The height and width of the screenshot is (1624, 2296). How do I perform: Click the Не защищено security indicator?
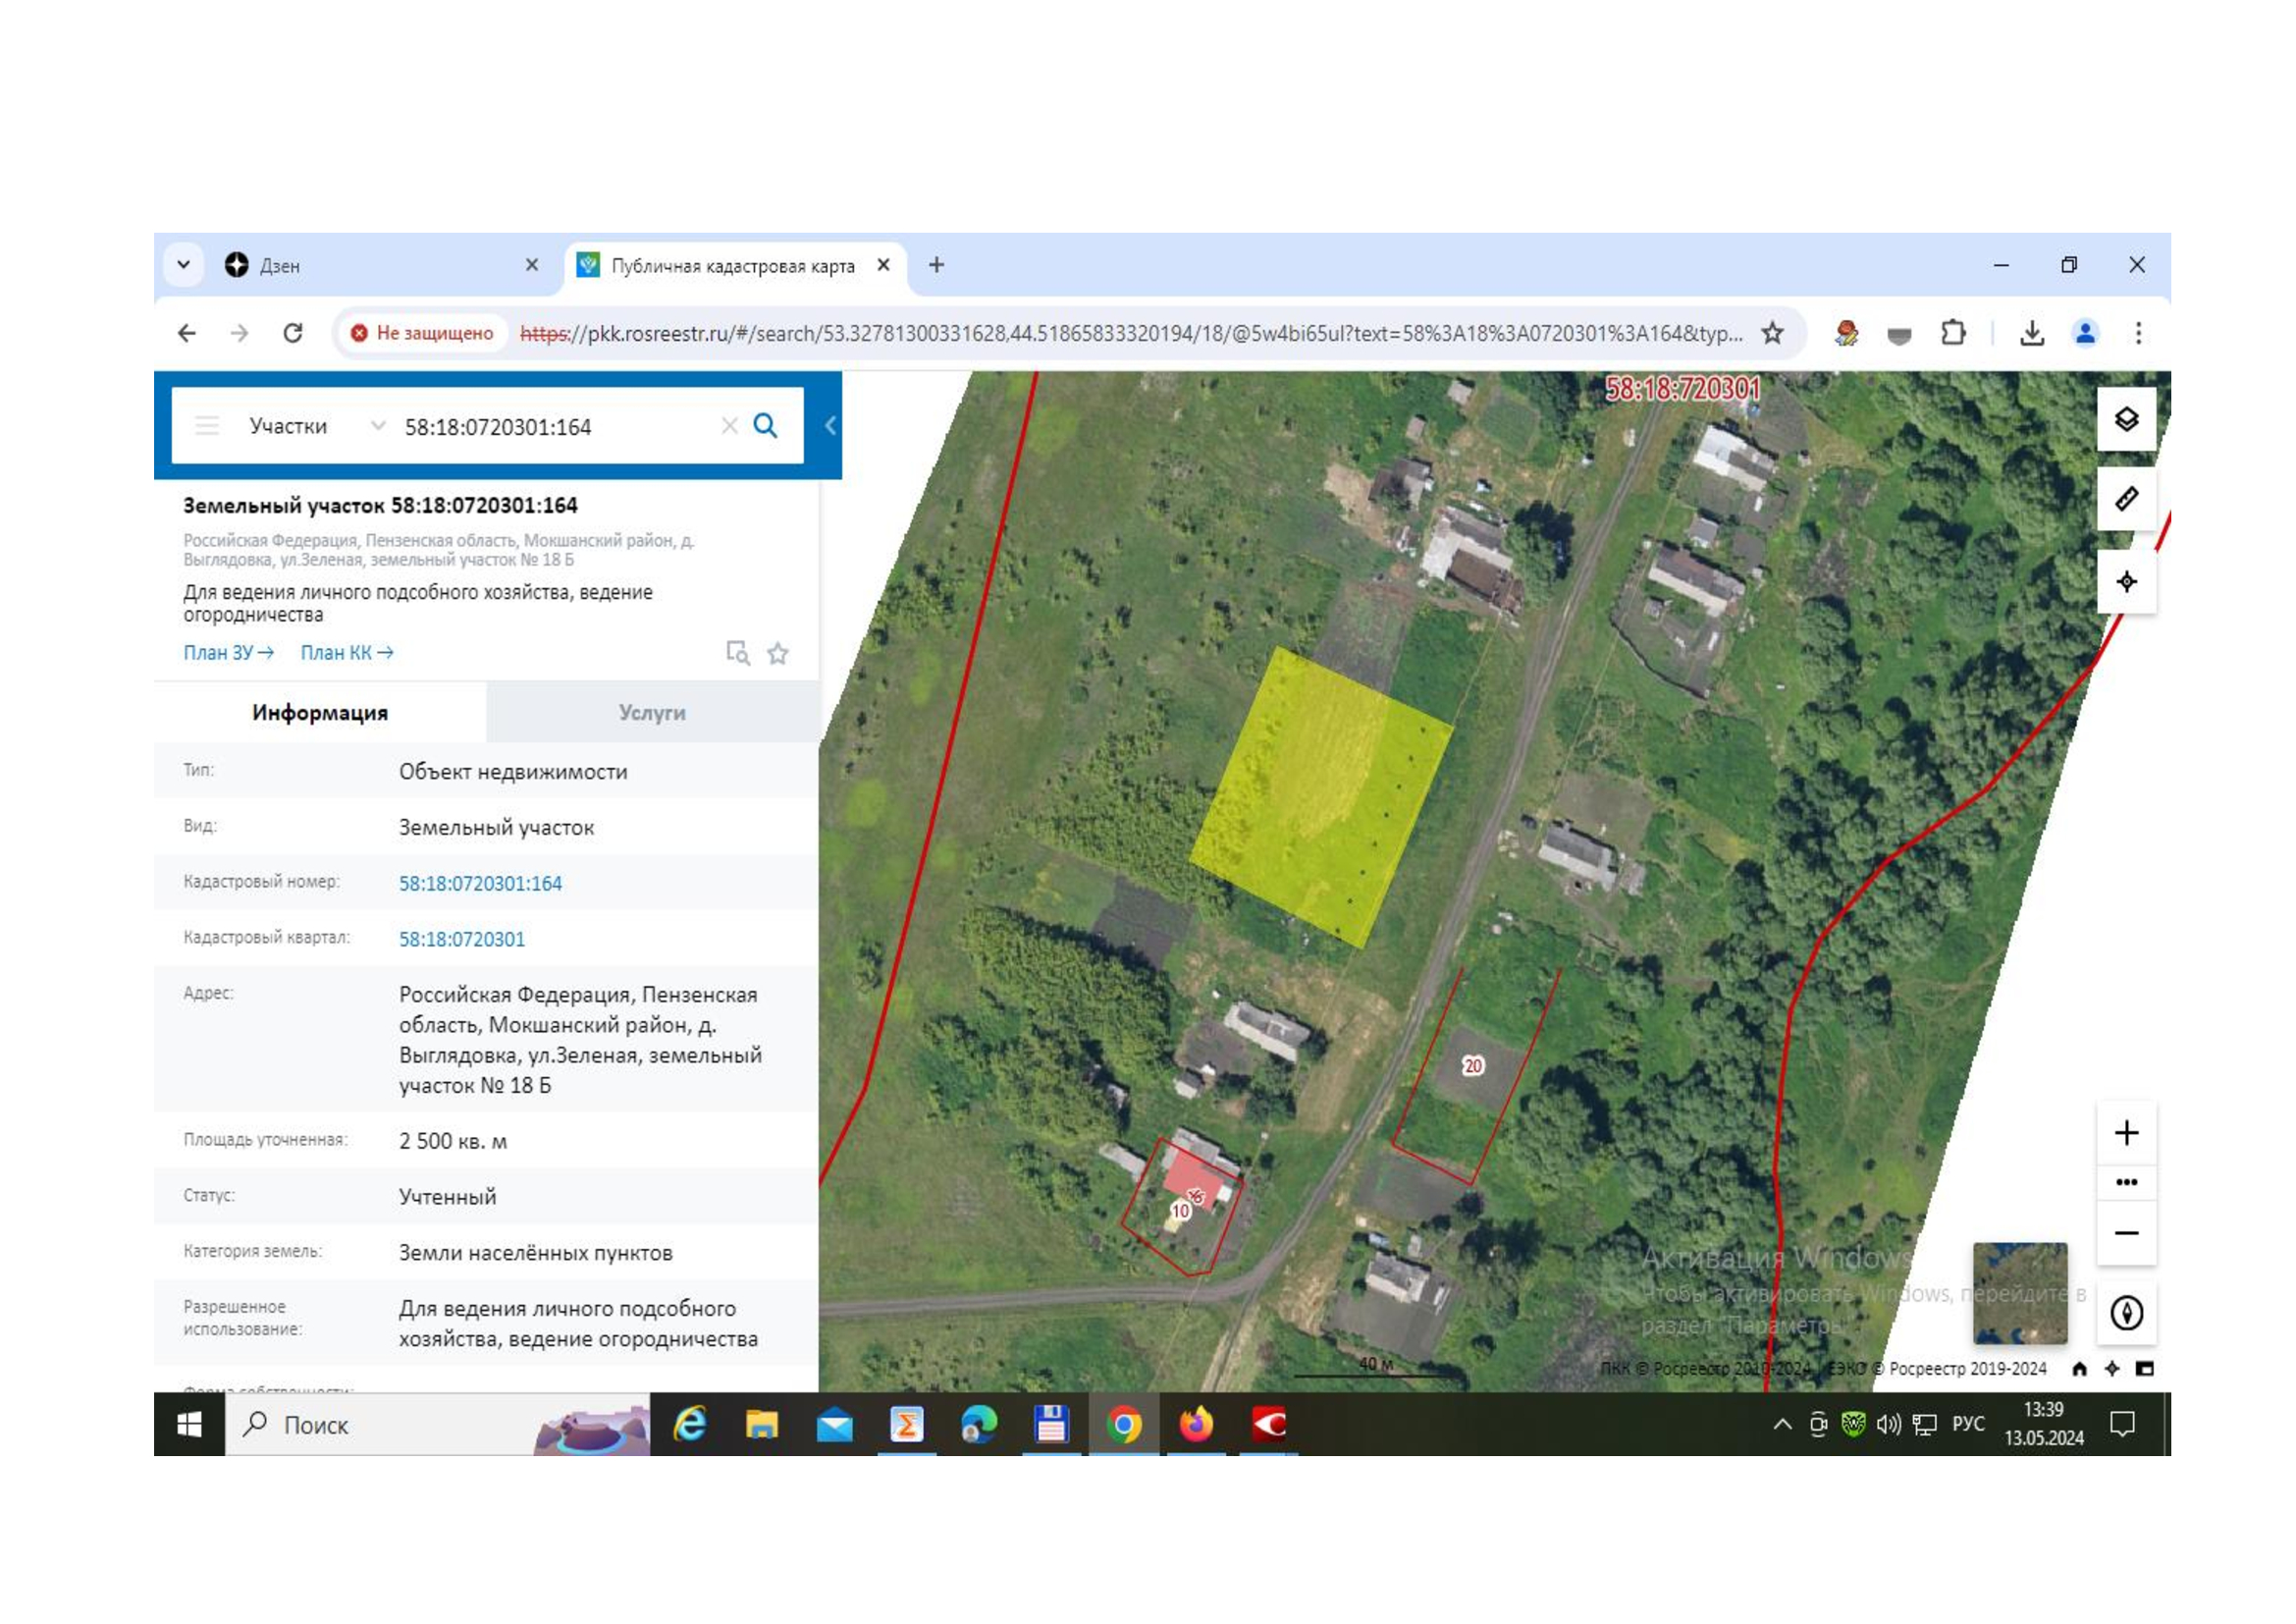[422, 333]
